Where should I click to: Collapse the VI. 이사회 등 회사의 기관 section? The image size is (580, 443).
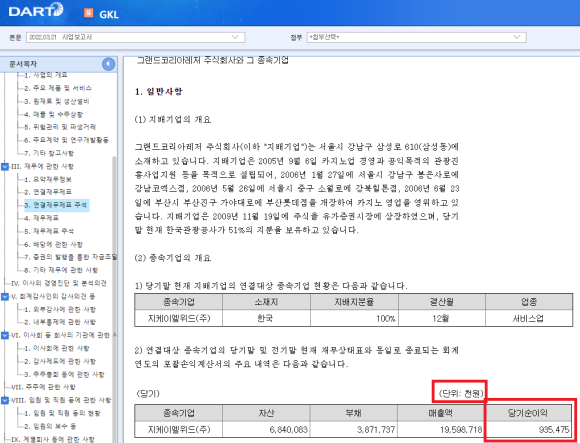coord(5,335)
